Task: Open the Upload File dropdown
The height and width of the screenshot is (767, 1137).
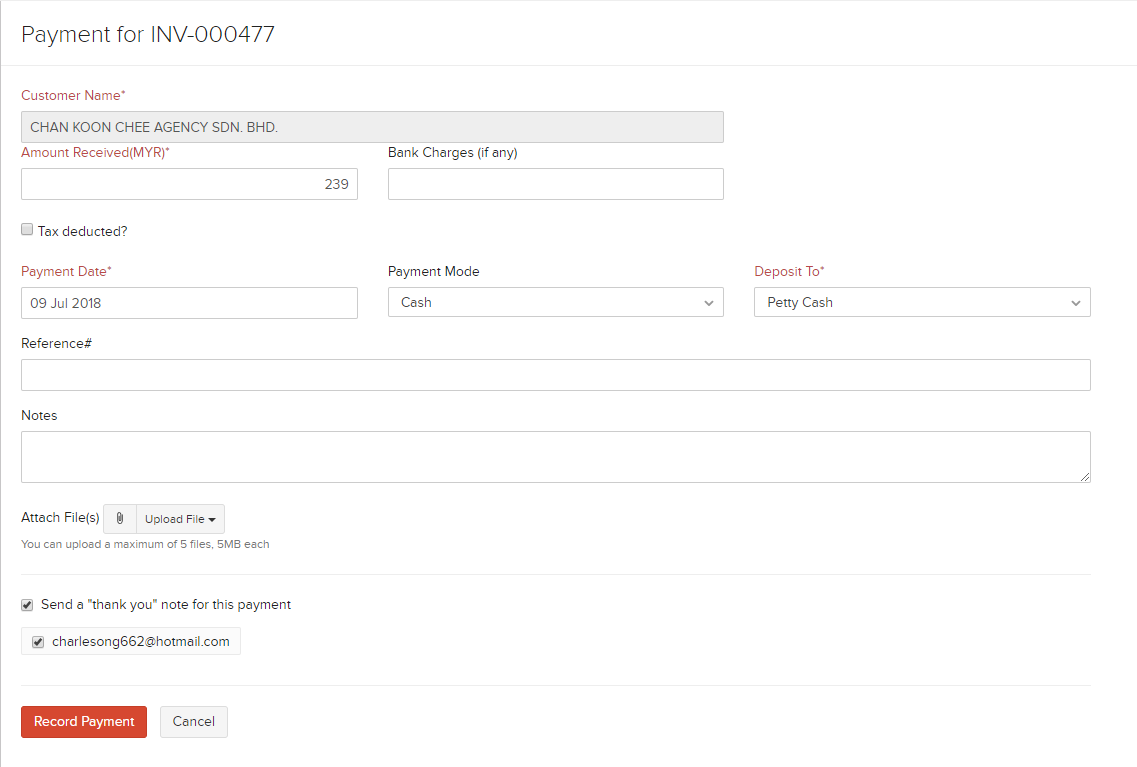Action: point(180,519)
